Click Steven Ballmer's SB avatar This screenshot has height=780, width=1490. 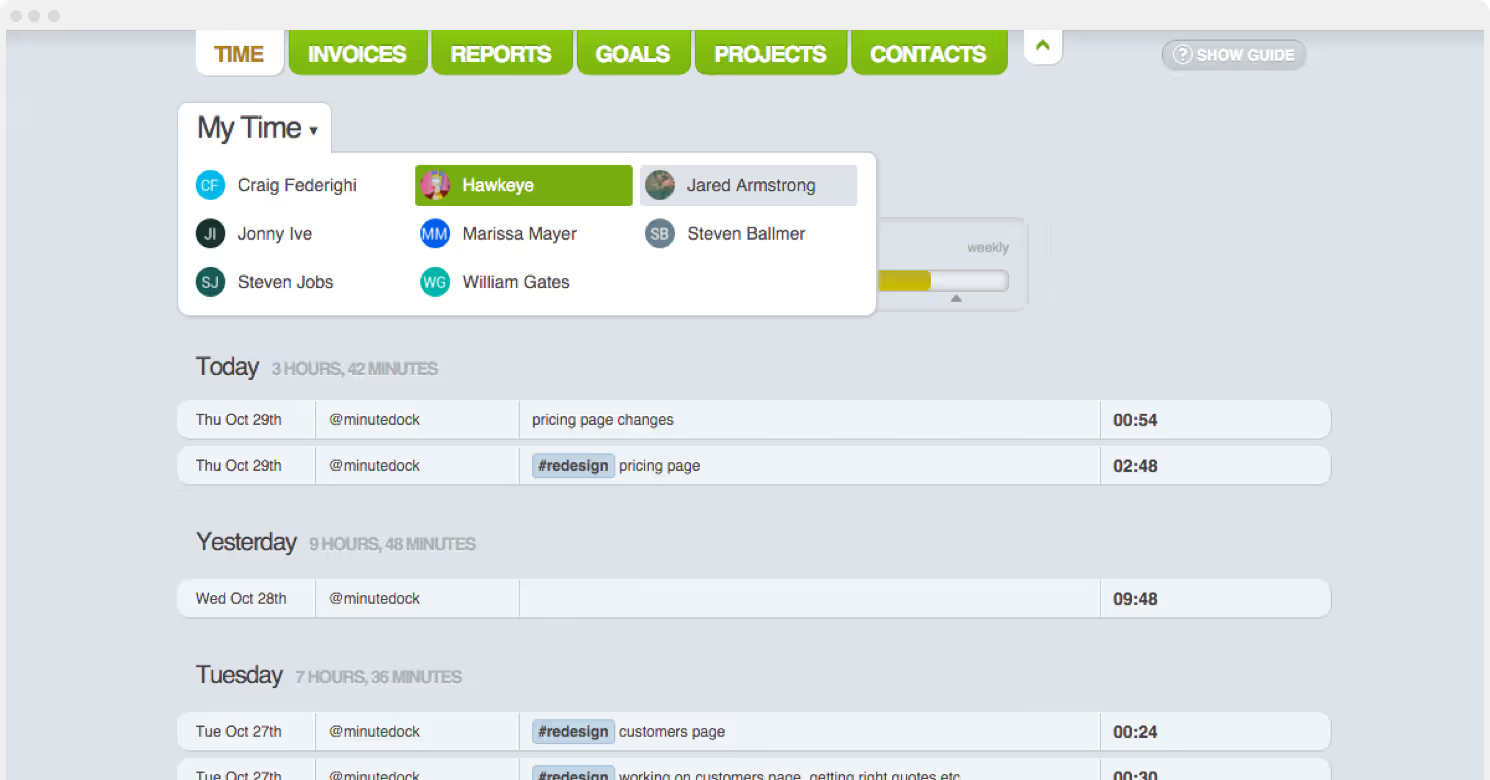click(x=659, y=233)
